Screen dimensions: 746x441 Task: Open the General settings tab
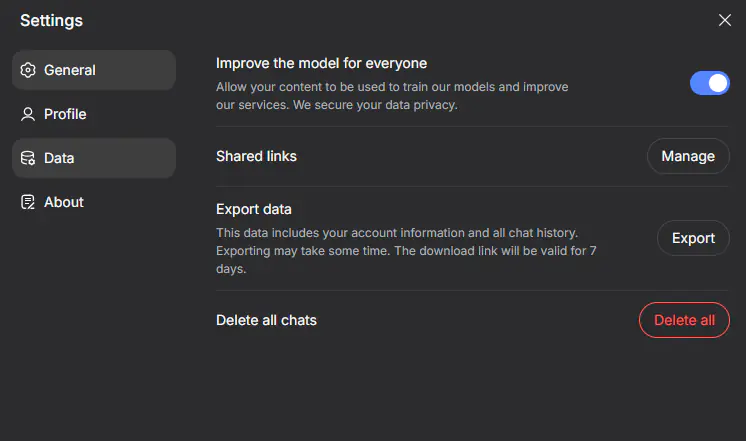pos(94,70)
